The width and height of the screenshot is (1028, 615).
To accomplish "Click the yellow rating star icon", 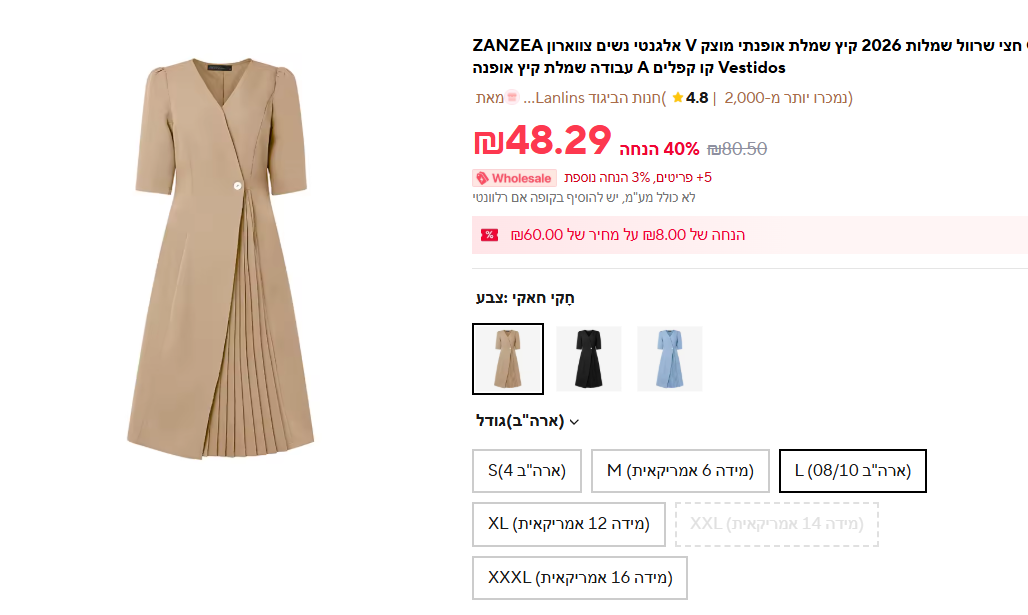I will coord(678,98).
